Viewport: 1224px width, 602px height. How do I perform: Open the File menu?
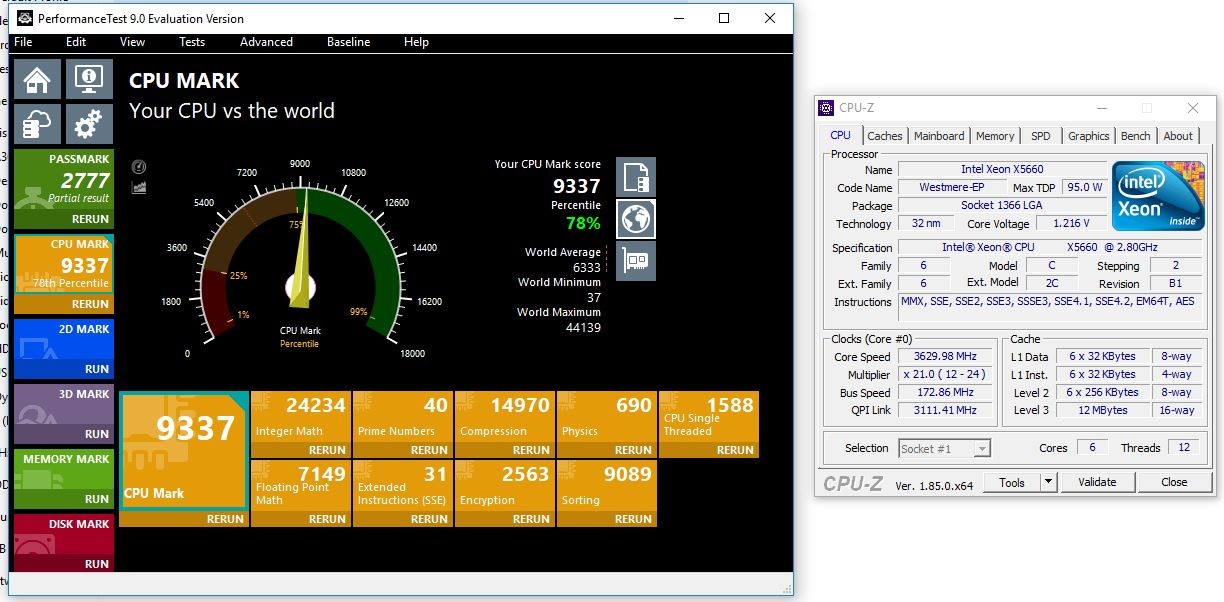point(23,42)
